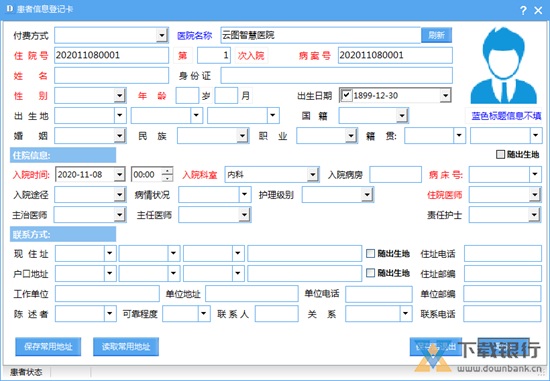Click the 联系方式 section header

tap(63, 234)
